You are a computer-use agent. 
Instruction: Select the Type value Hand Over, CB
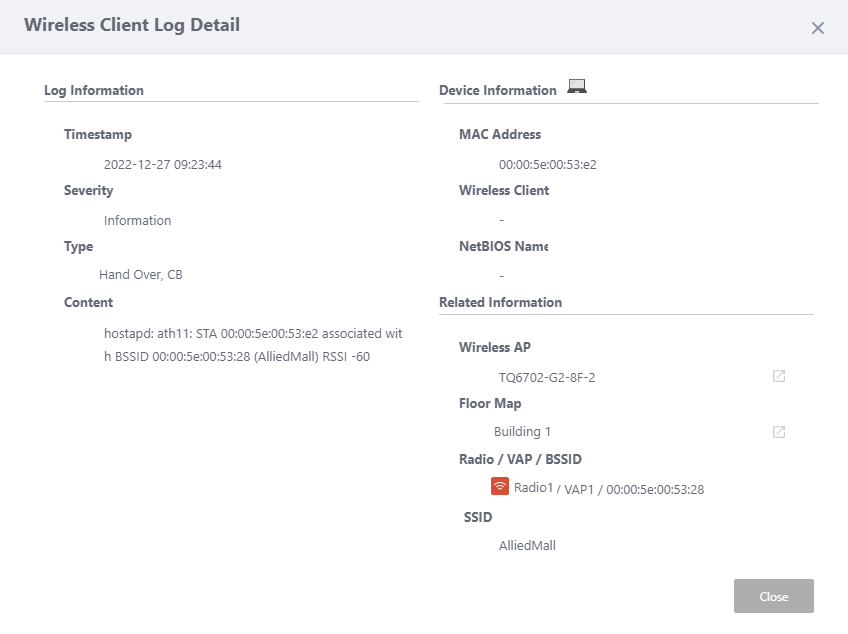(x=141, y=275)
